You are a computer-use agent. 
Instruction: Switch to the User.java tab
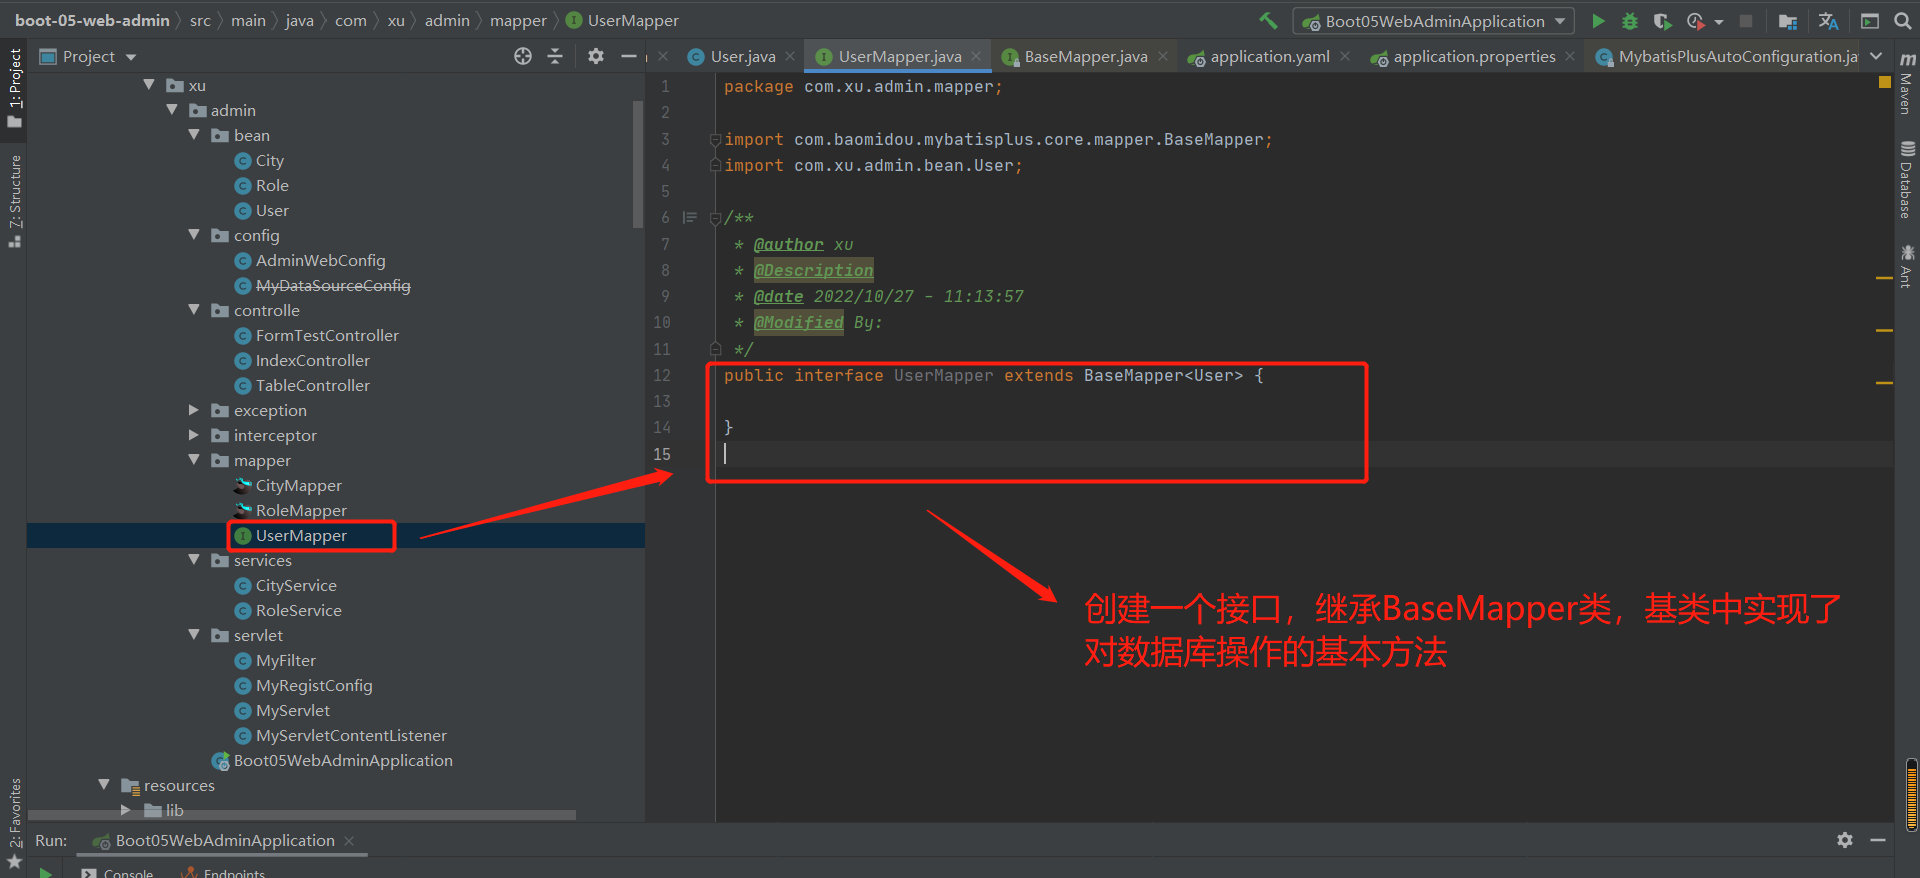pos(742,57)
